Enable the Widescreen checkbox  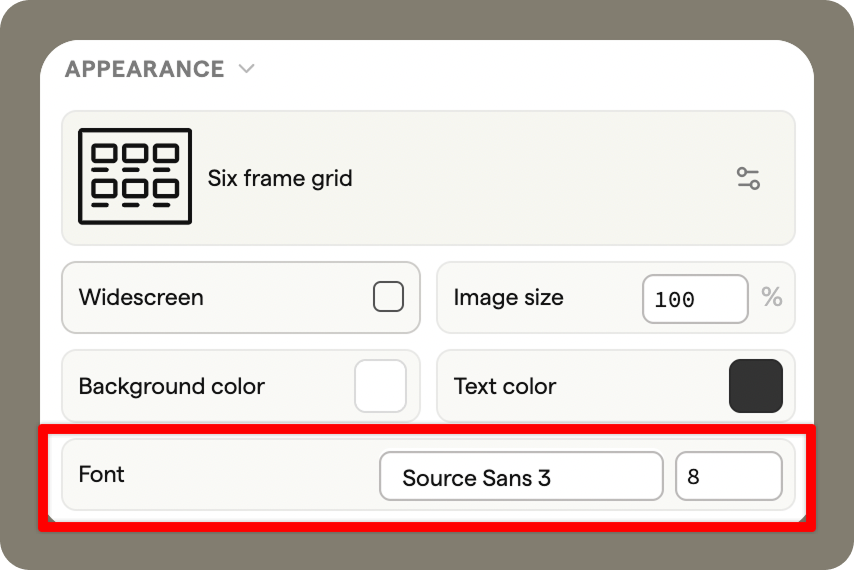pyautogui.click(x=388, y=297)
